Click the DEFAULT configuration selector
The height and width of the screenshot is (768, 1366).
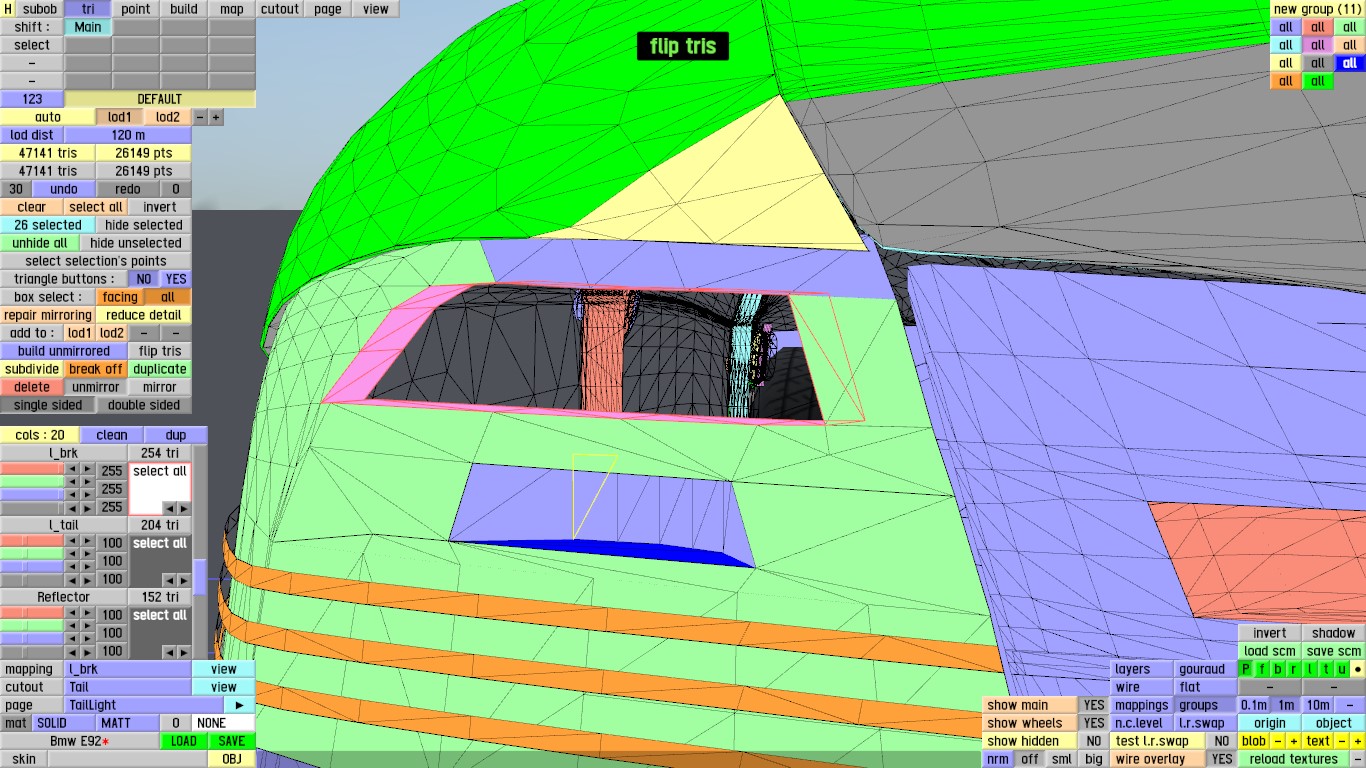point(160,99)
